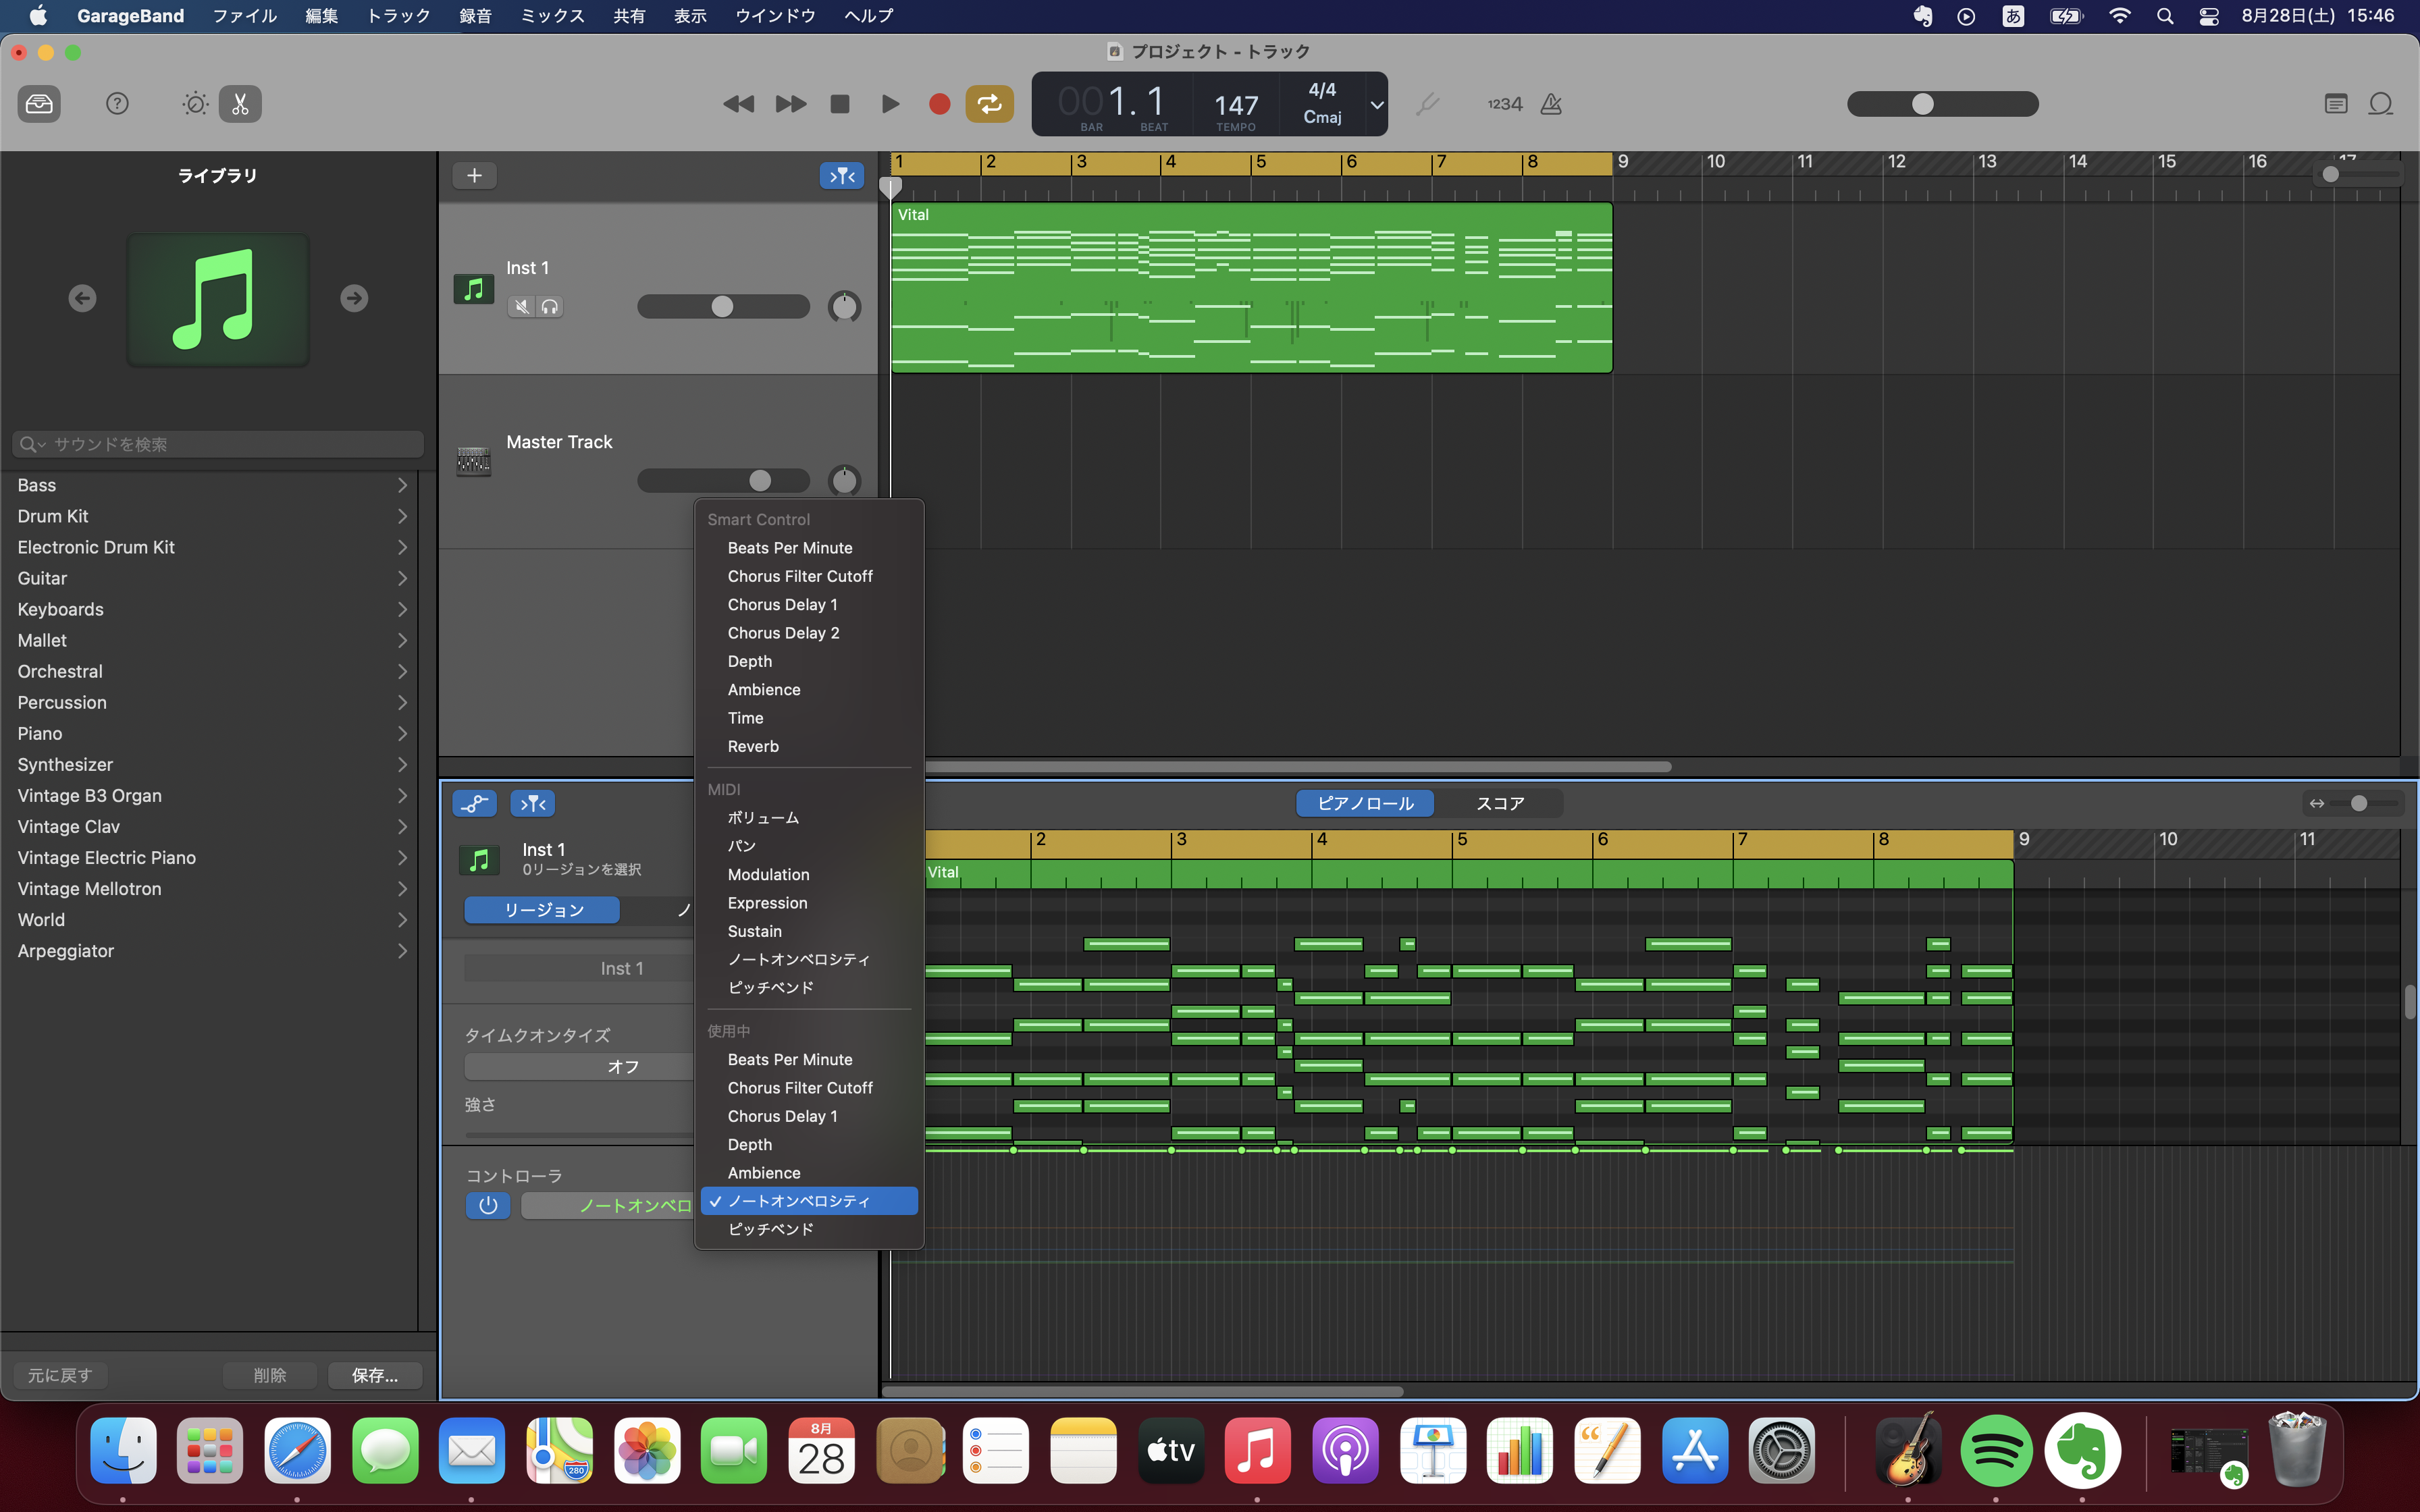Adjust the Inst 1 volume slider
This screenshot has height=1512, width=2420.
[722, 307]
